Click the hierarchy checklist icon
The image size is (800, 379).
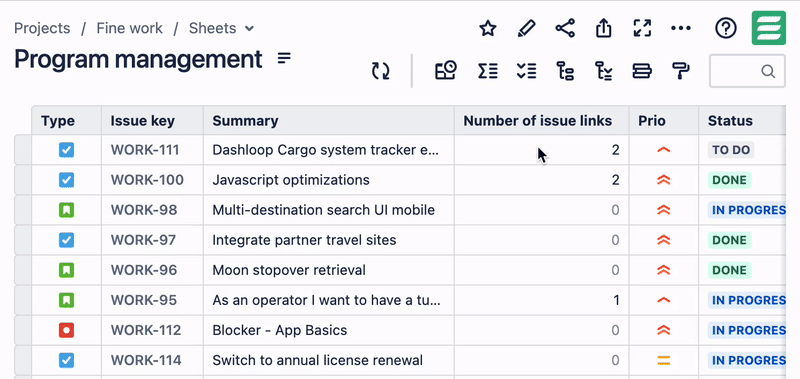(x=604, y=71)
